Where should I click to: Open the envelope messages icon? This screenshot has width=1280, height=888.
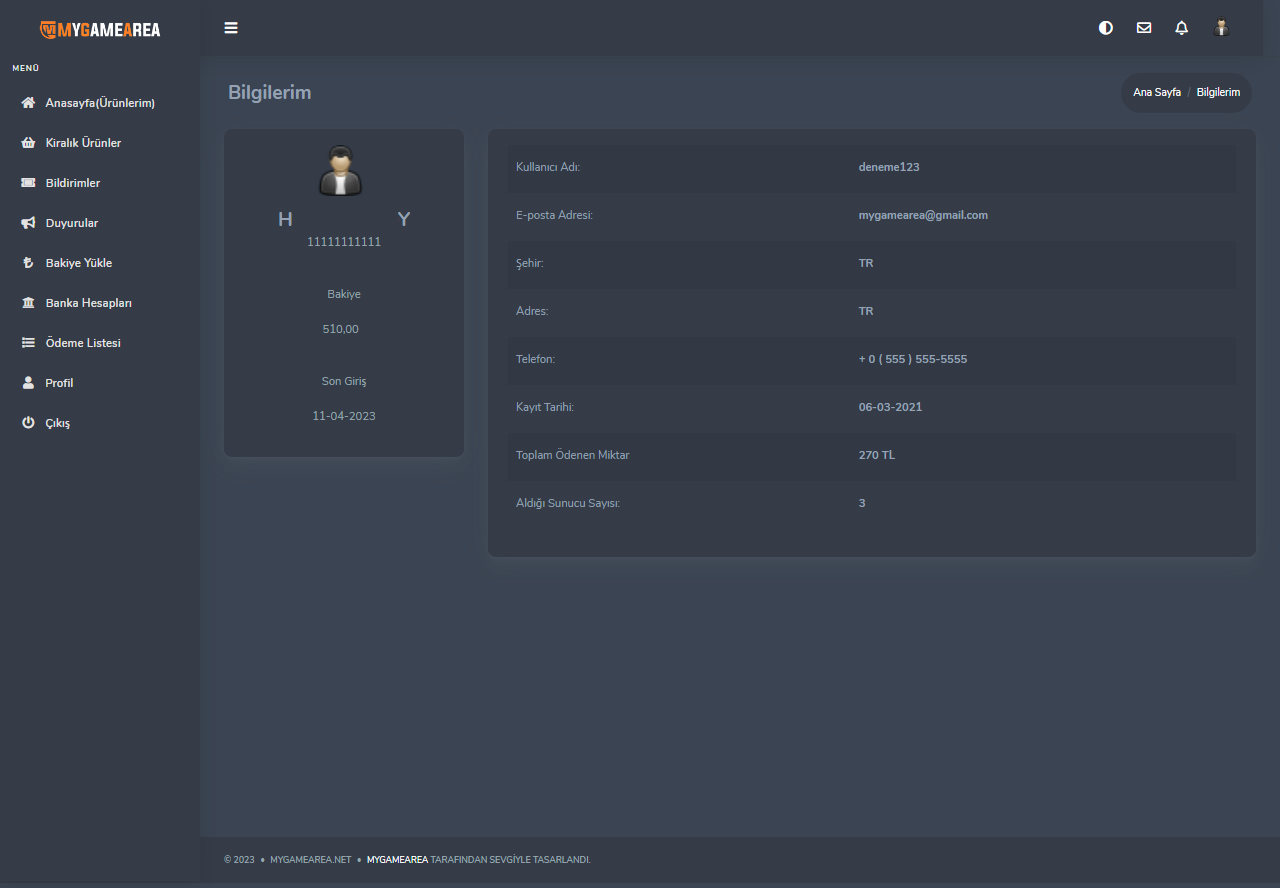[1144, 28]
